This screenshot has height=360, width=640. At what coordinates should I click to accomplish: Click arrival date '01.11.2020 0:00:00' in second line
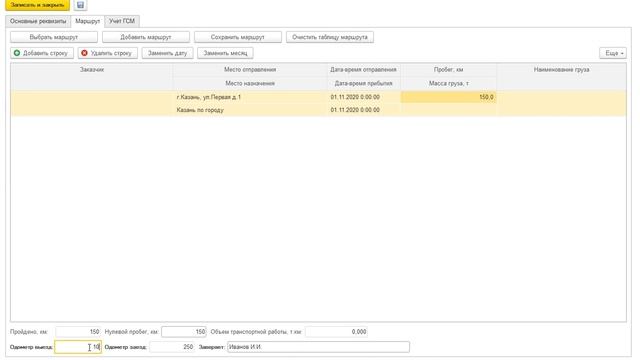(x=363, y=110)
